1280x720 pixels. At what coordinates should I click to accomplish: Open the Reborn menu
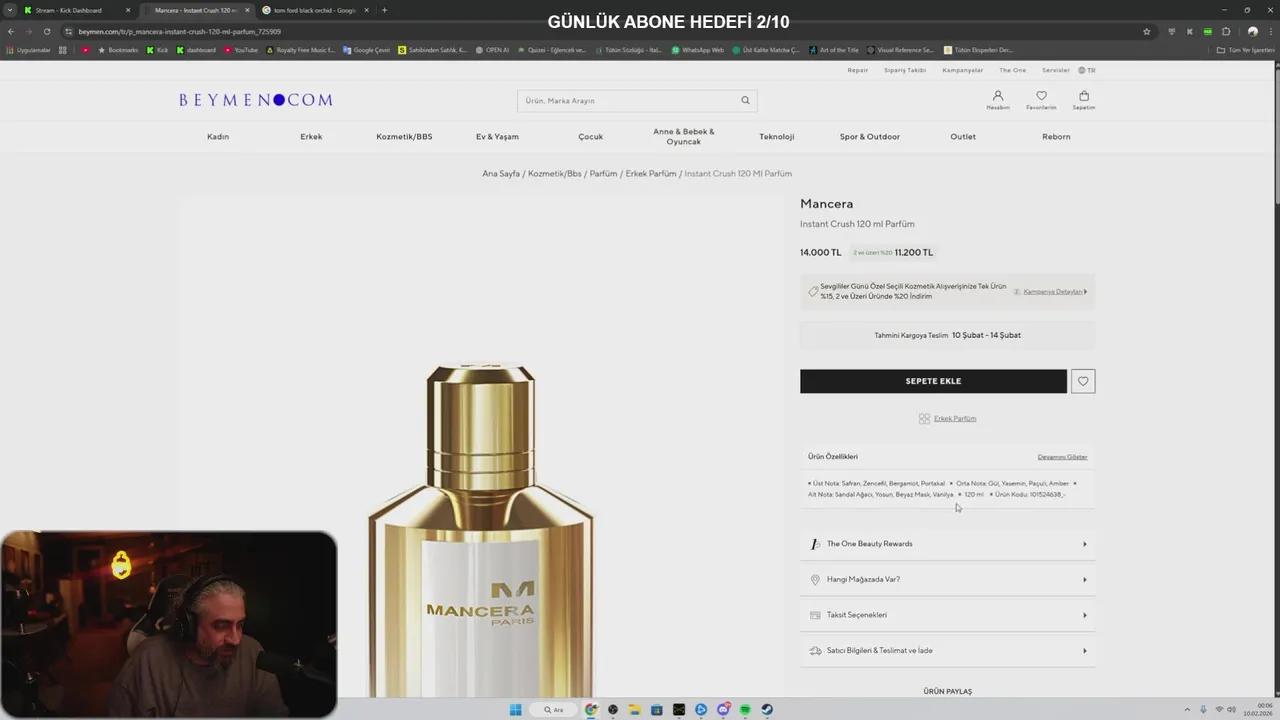coord(1056,137)
